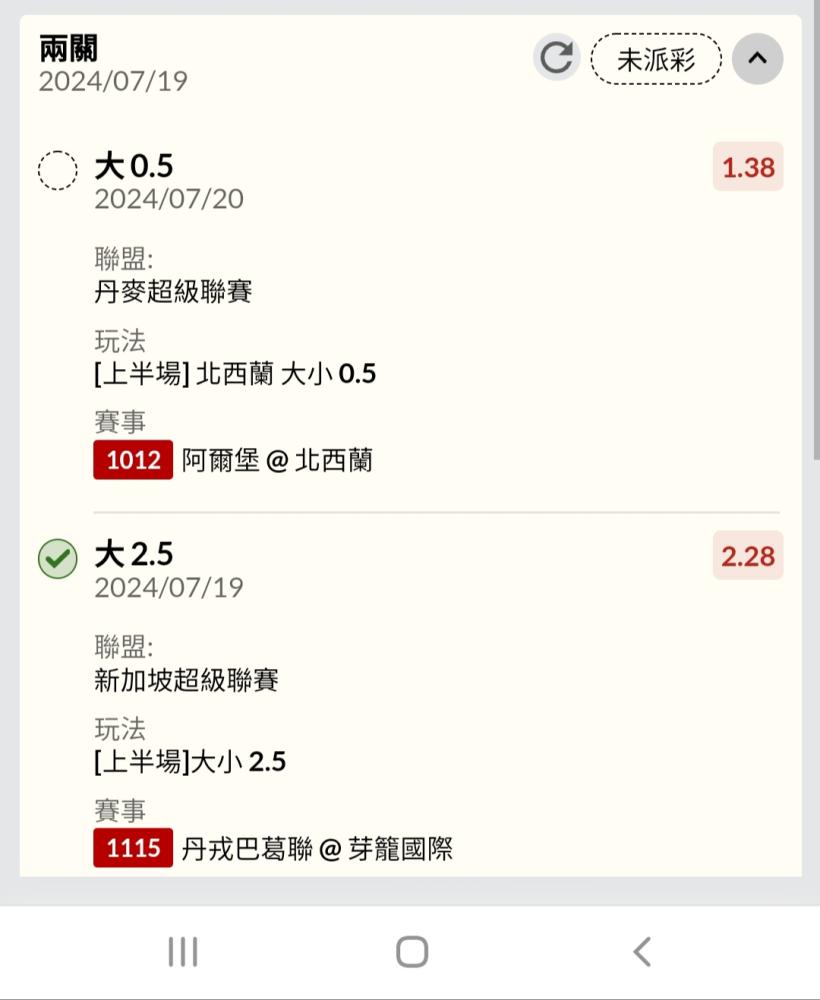Click match code 1115 badge

133,848
